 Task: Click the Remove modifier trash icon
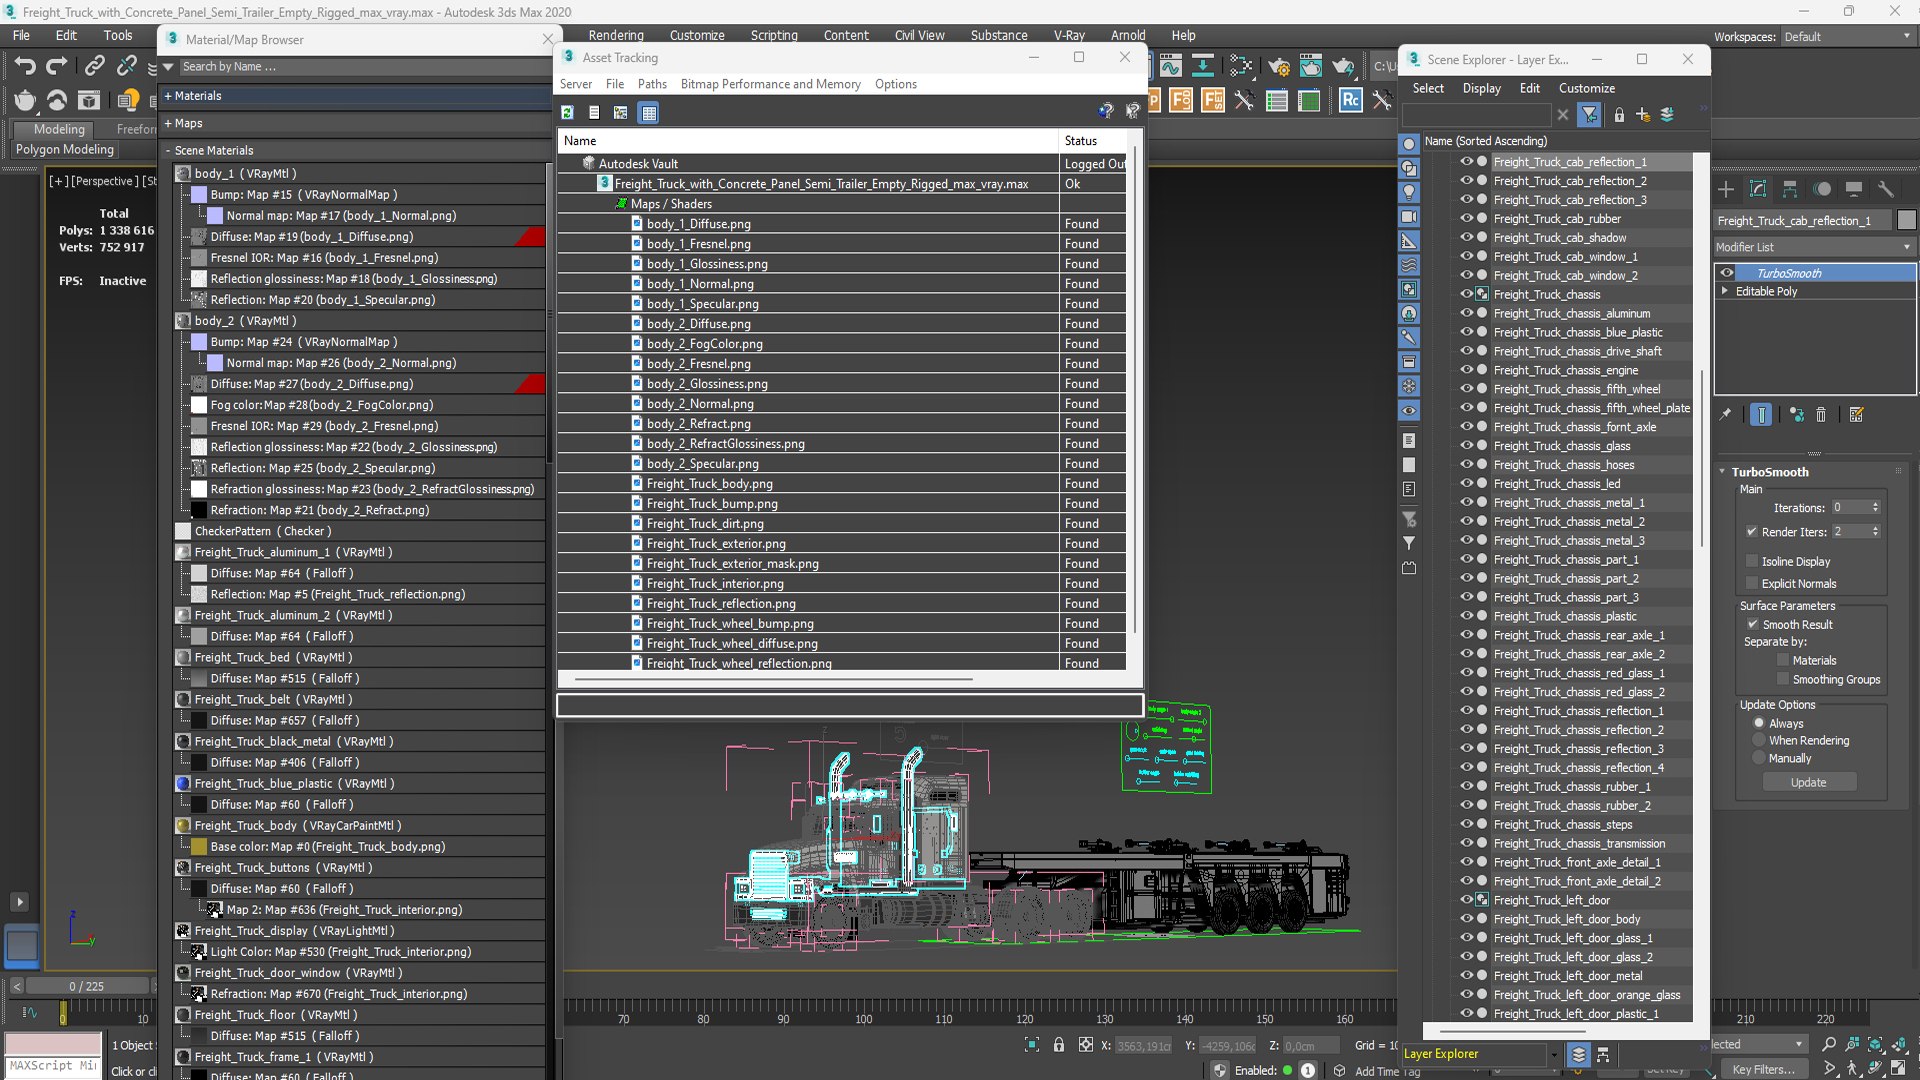(1821, 414)
